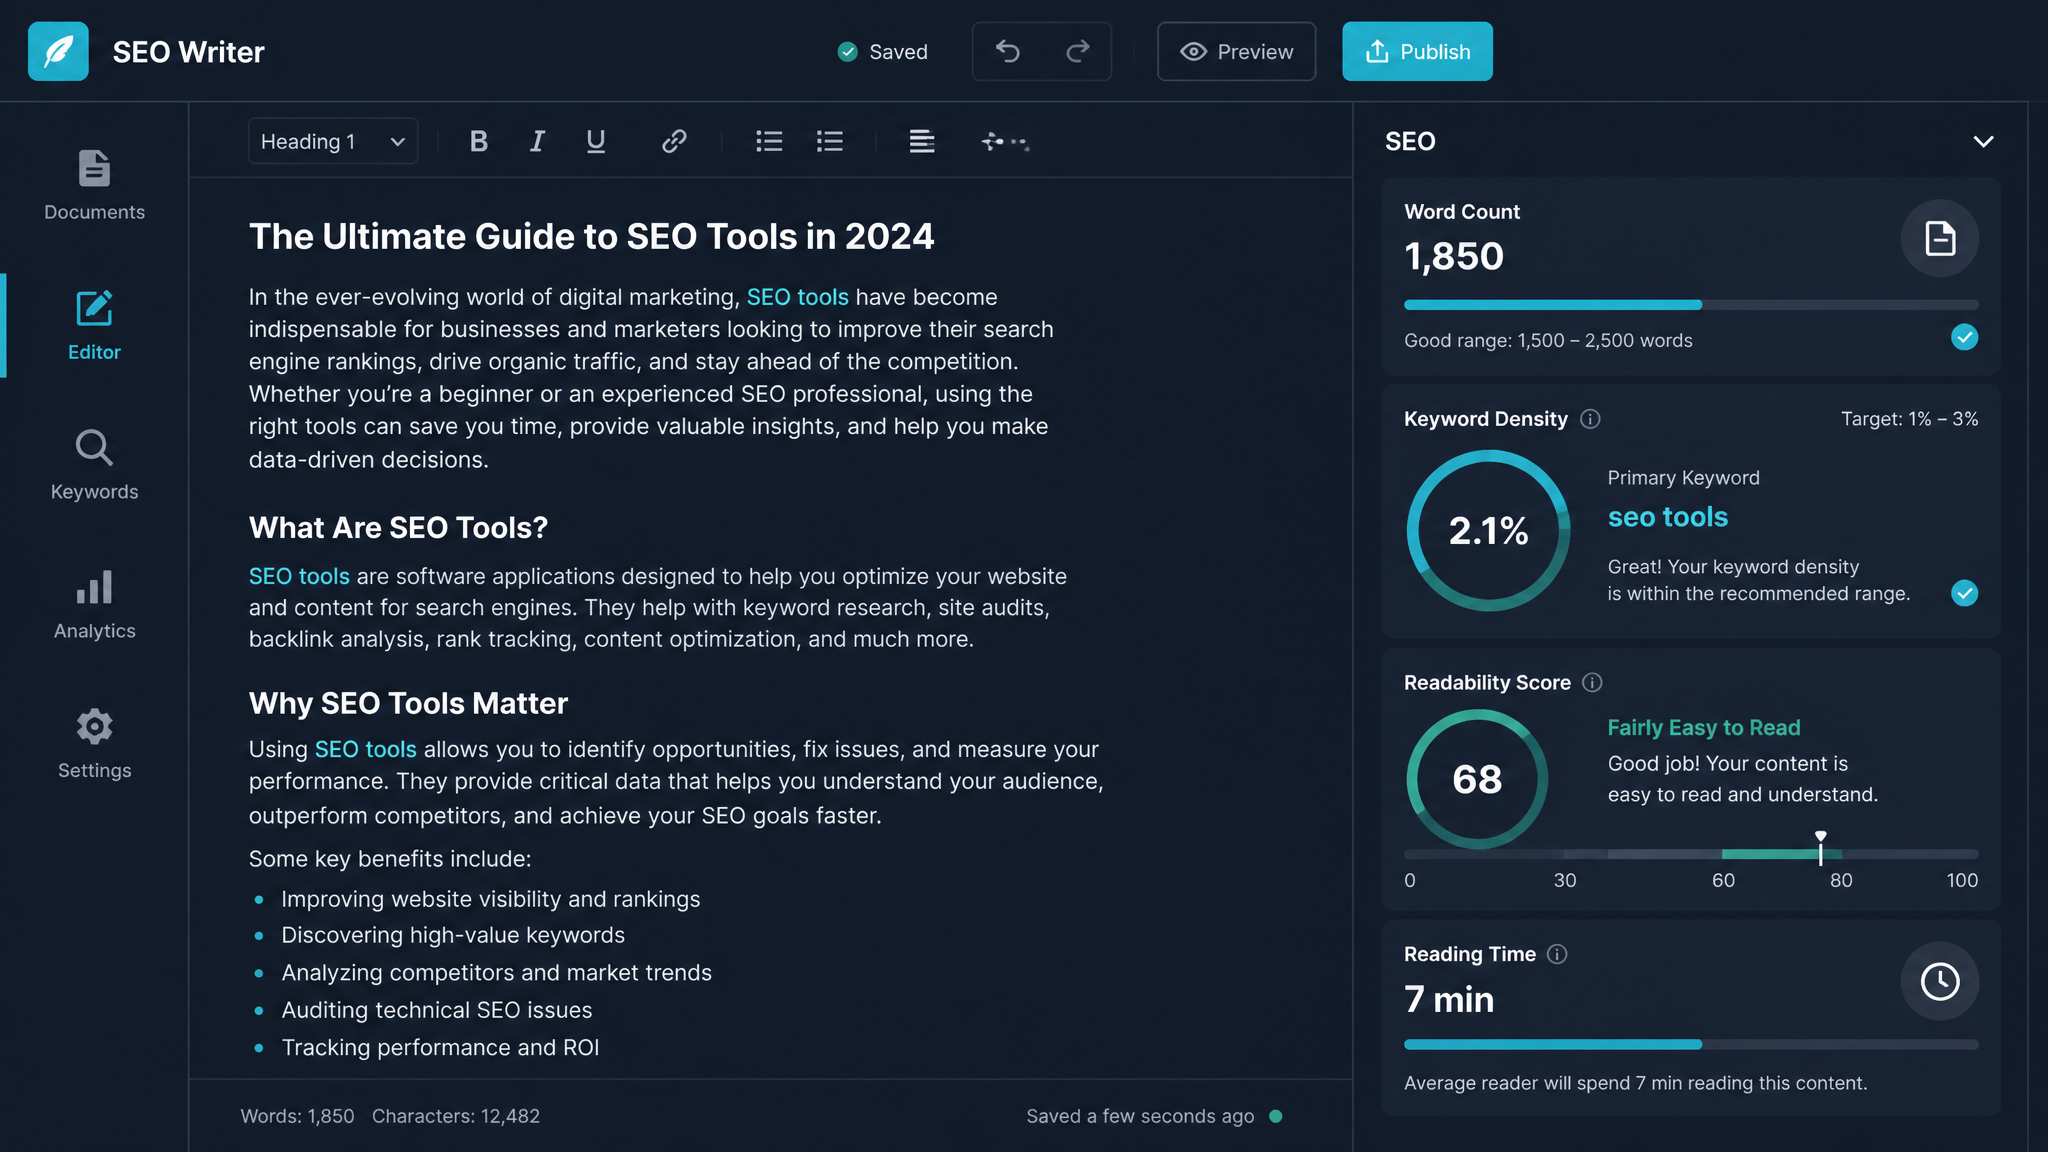Go to the Keywords section
Image resolution: width=2048 pixels, height=1152 pixels.
click(x=94, y=465)
